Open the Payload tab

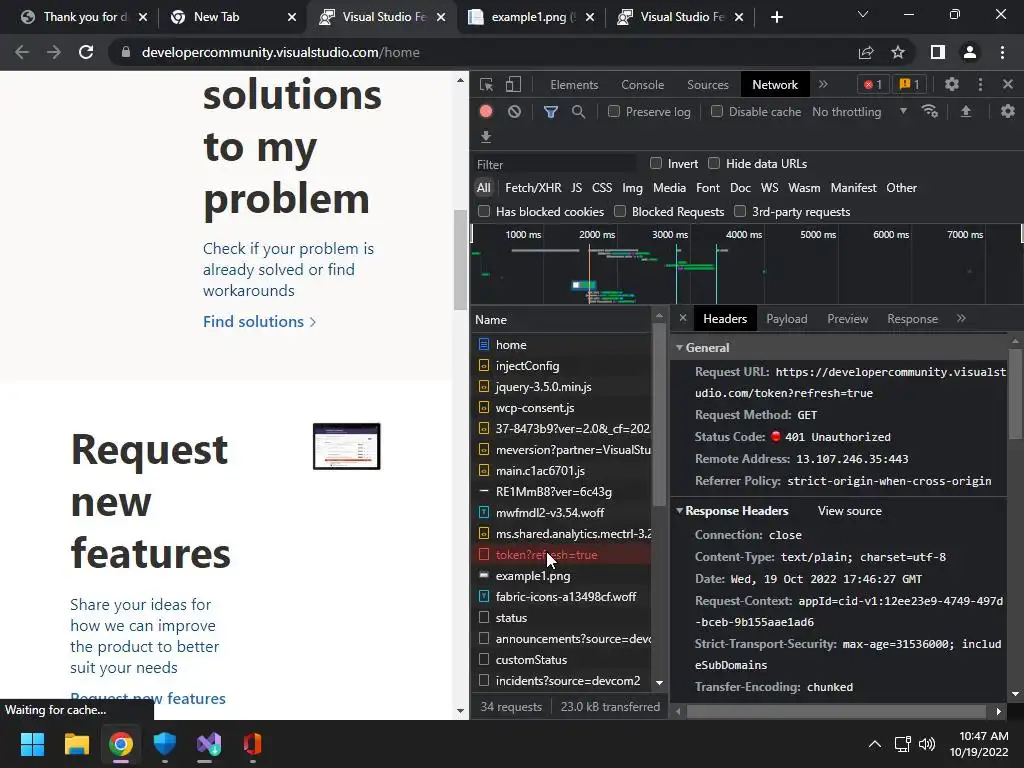(x=786, y=319)
